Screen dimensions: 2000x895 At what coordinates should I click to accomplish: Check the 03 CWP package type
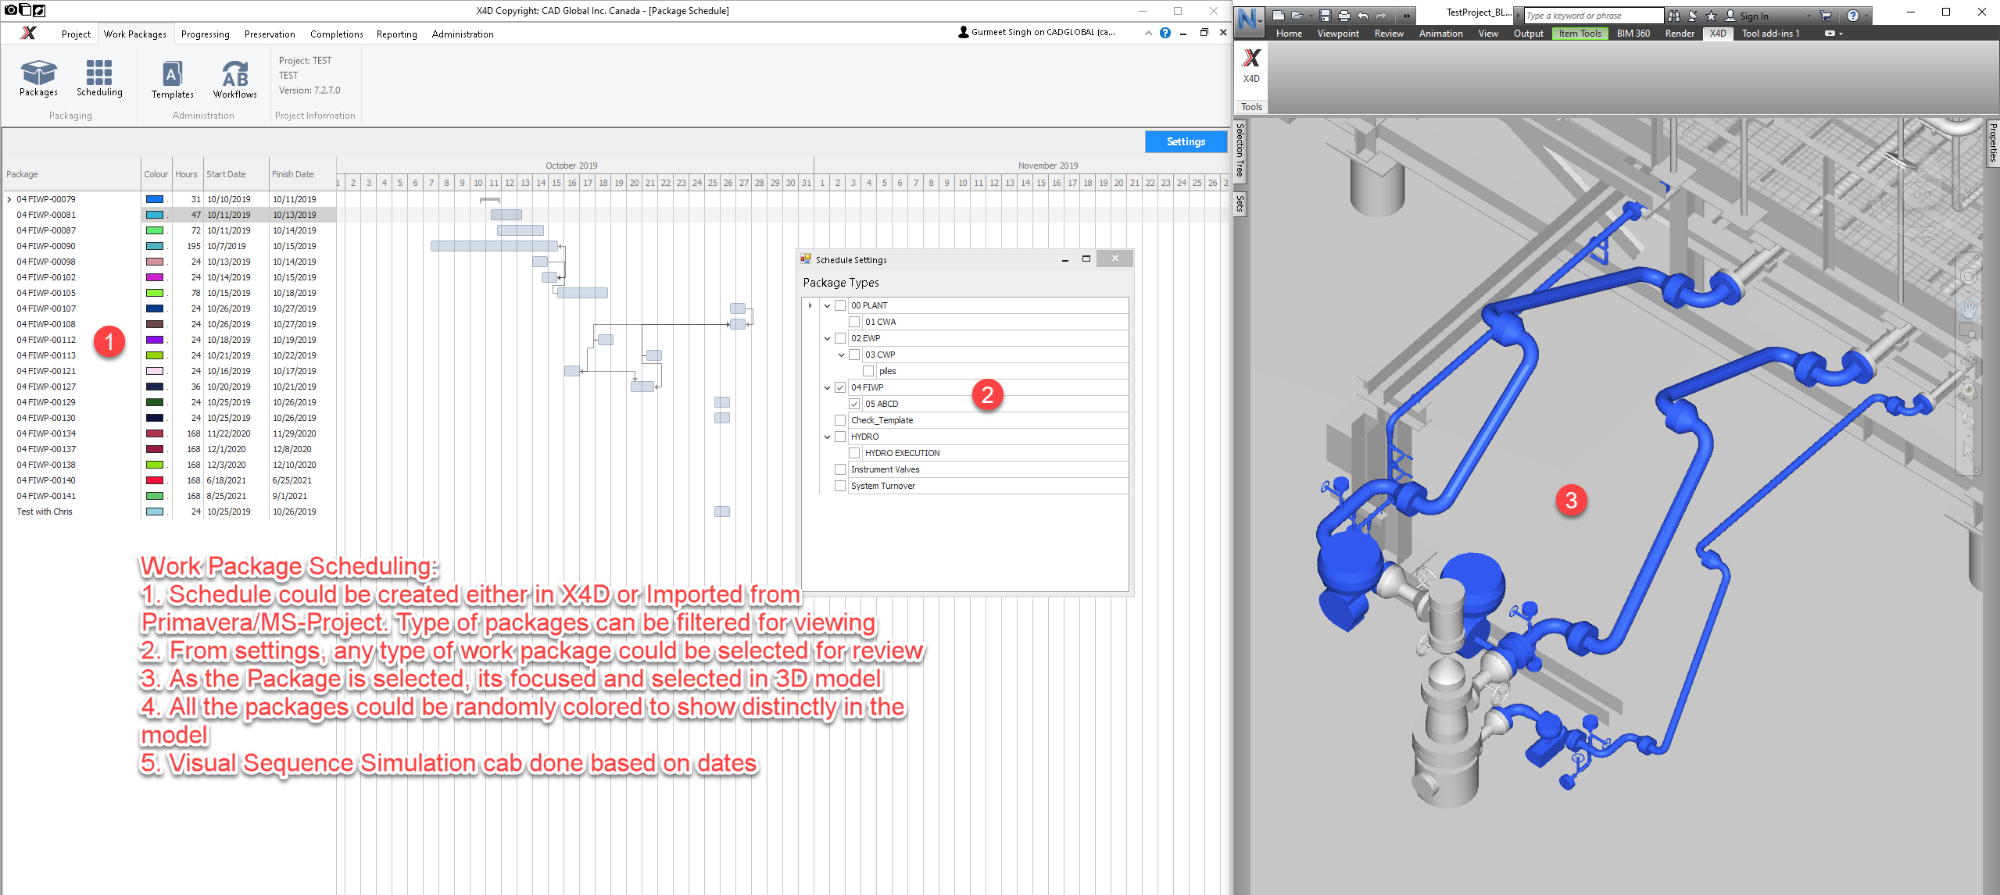click(x=855, y=355)
